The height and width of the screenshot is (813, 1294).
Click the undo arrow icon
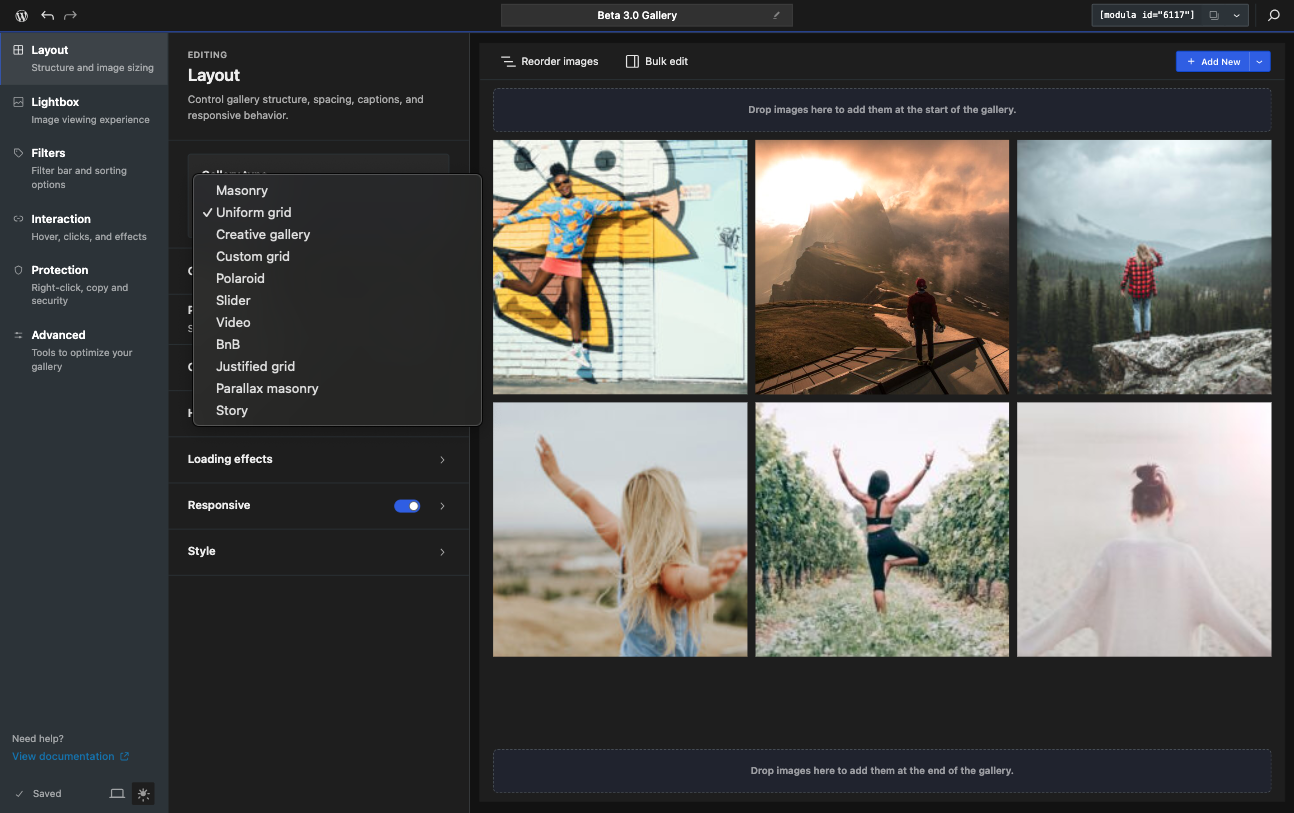[47, 16]
